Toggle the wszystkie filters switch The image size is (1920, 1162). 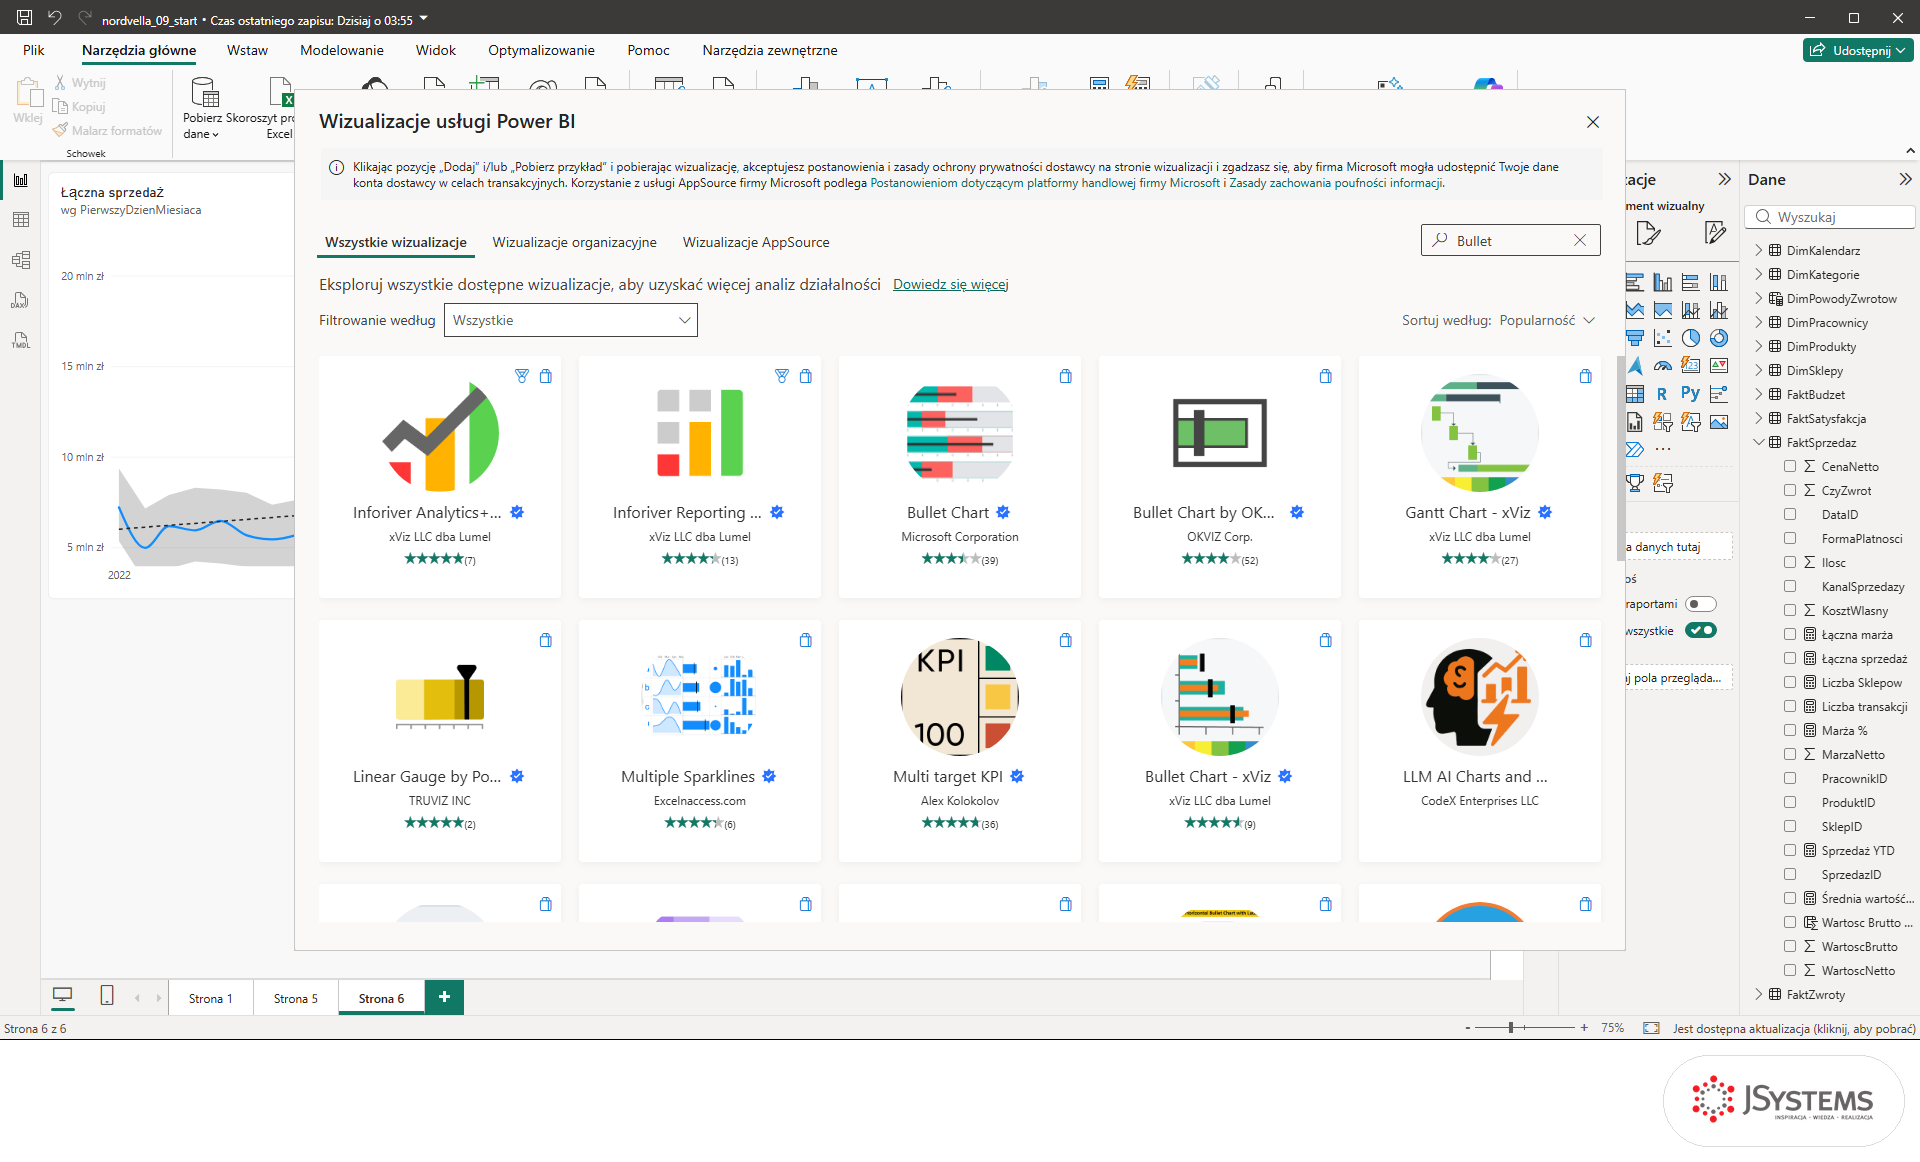pos(1701,630)
